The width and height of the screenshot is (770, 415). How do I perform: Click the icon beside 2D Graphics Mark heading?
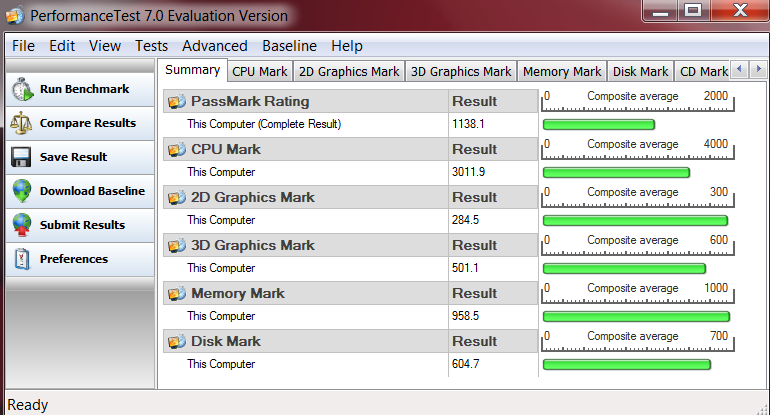[x=177, y=197]
